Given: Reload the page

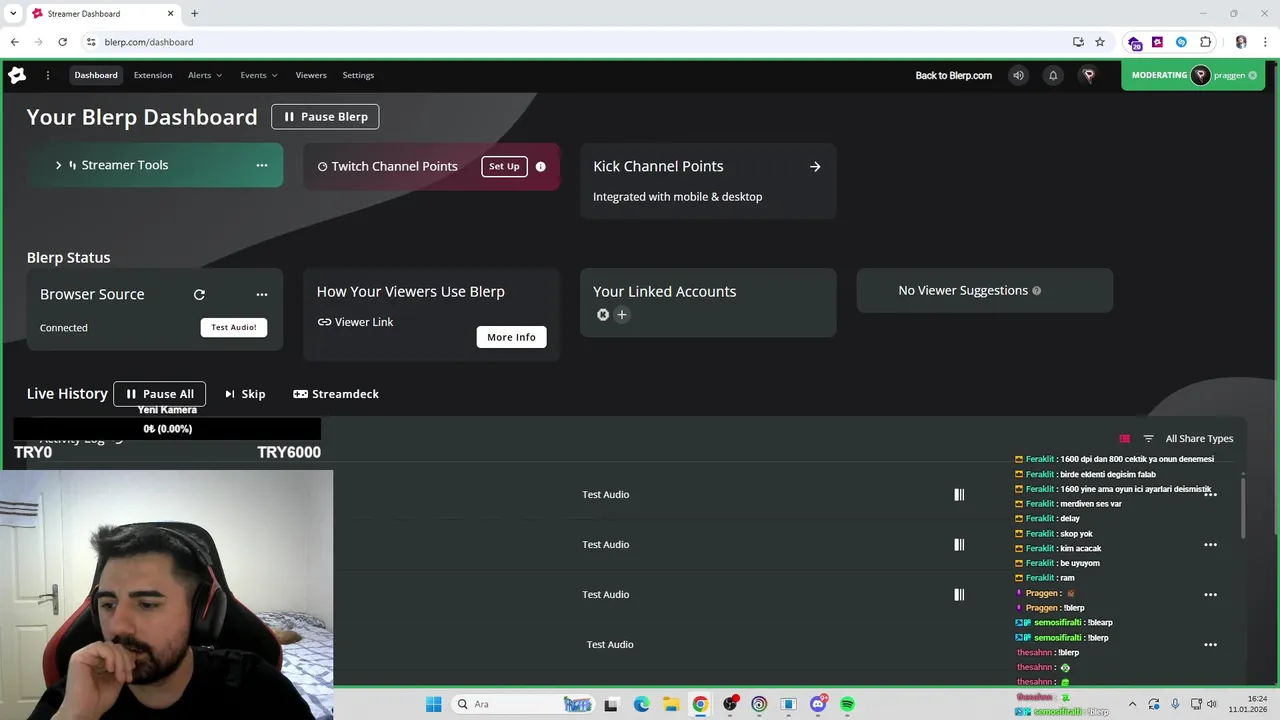Looking at the screenshot, I should coord(62,42).
